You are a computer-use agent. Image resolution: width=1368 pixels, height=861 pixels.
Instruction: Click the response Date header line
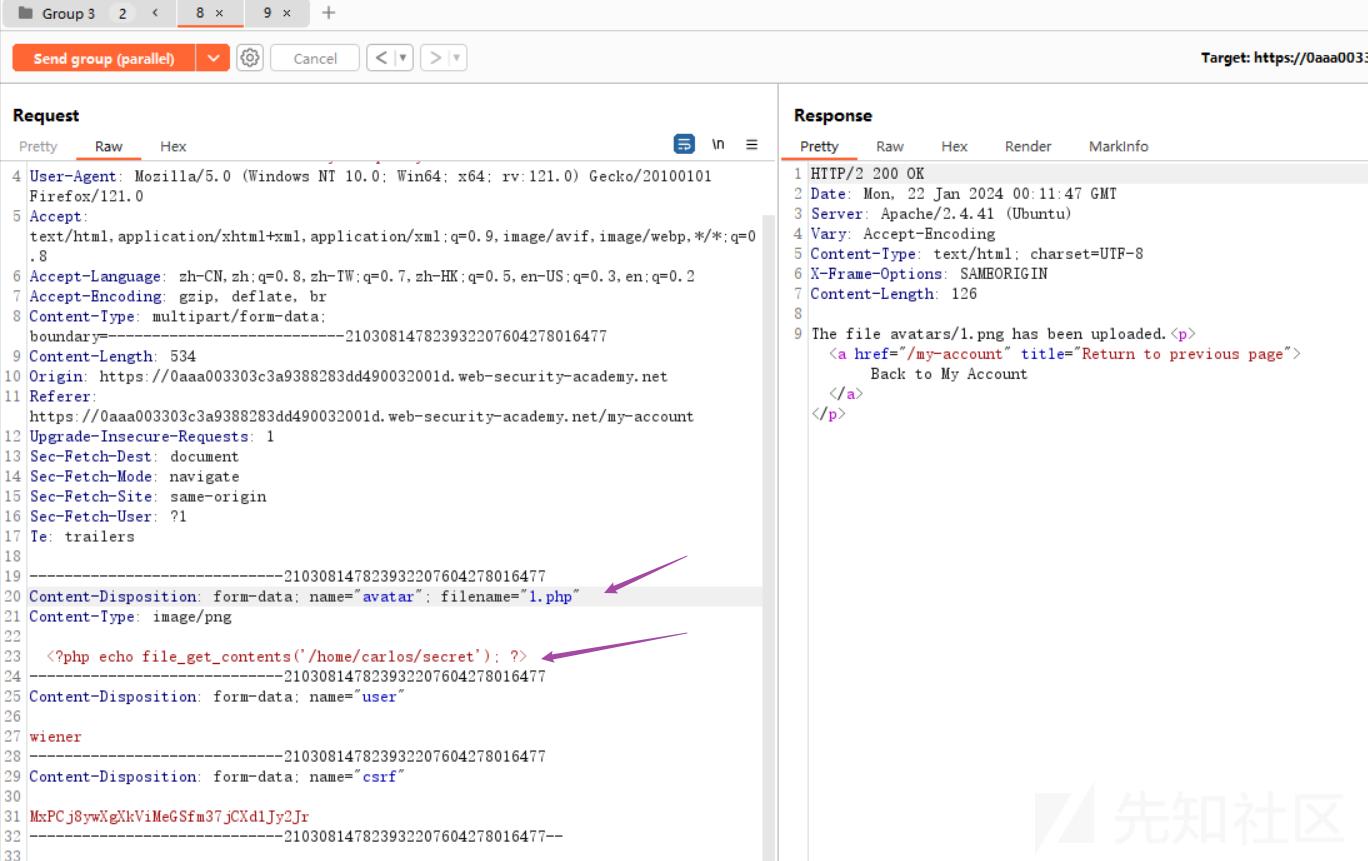[964, 193]
